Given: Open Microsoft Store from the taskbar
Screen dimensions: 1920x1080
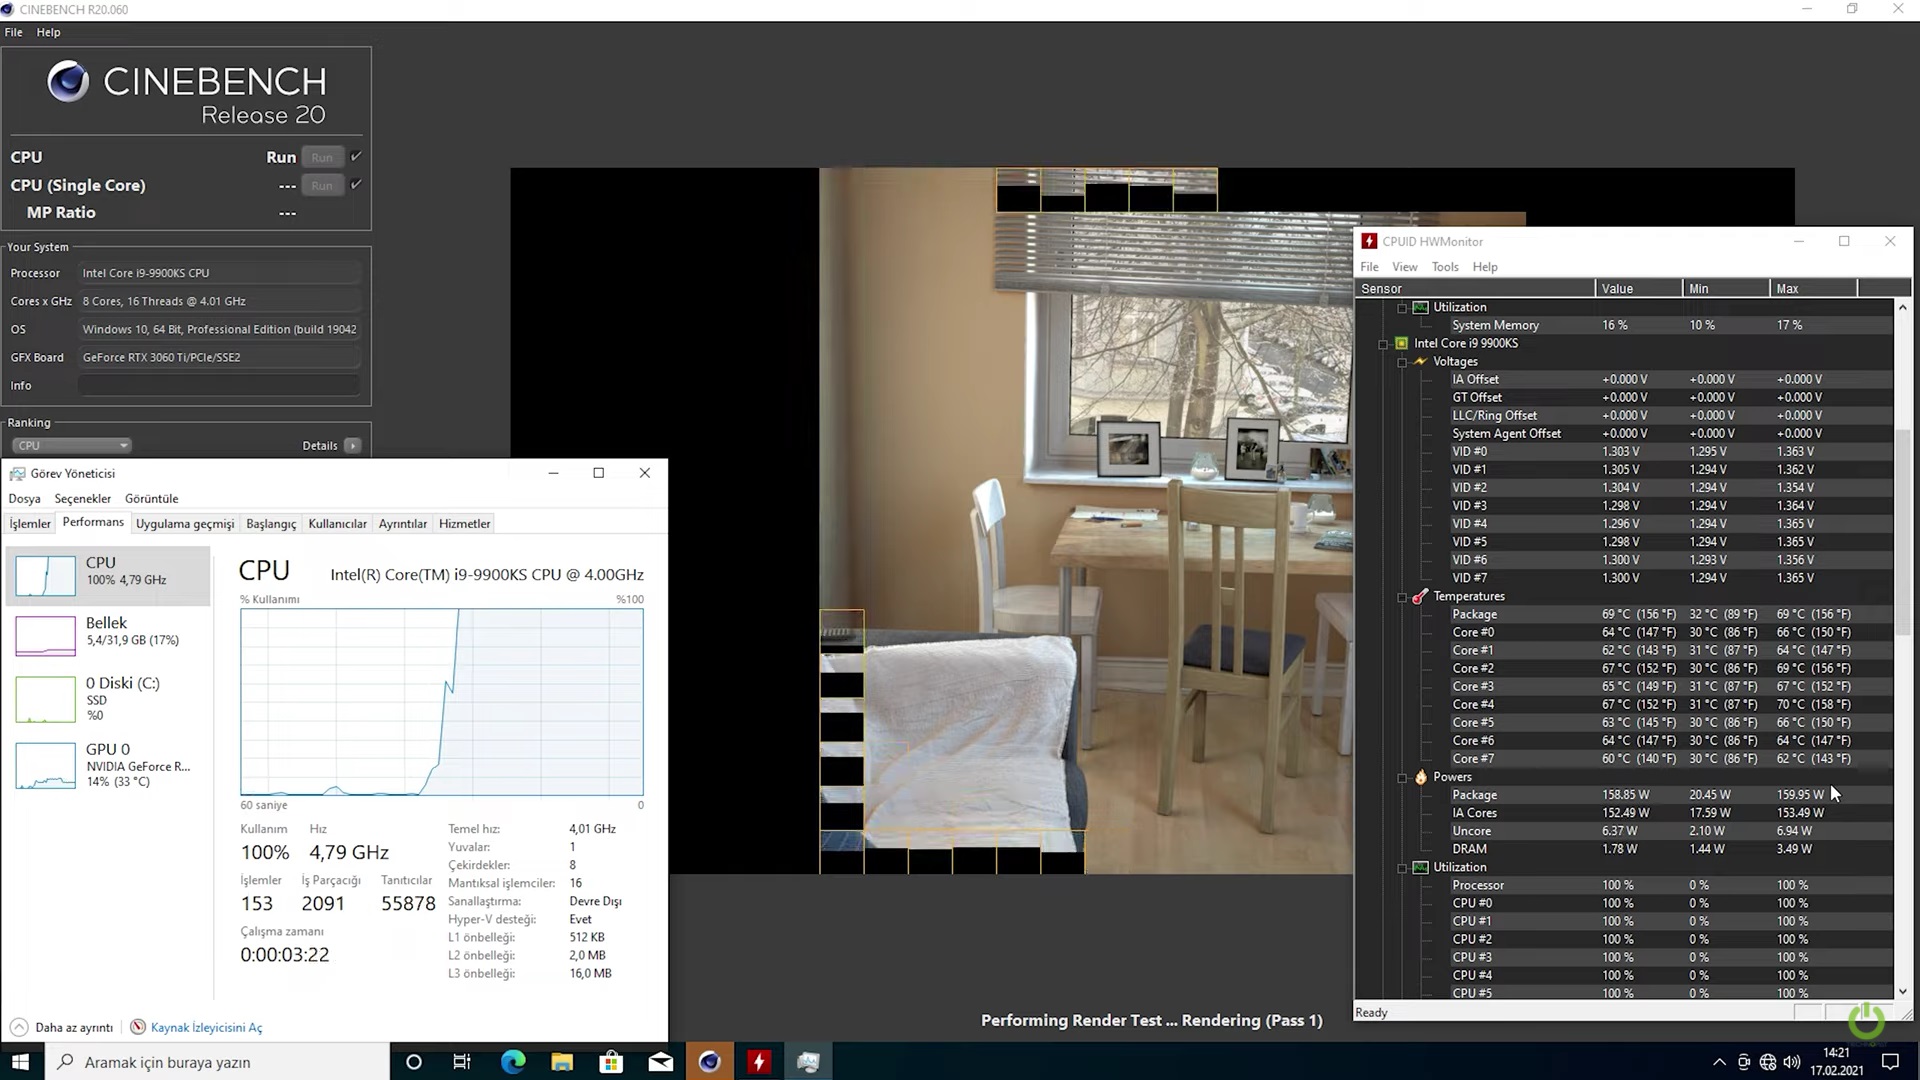Looking at the screenshot, I should click(611, 1062).
